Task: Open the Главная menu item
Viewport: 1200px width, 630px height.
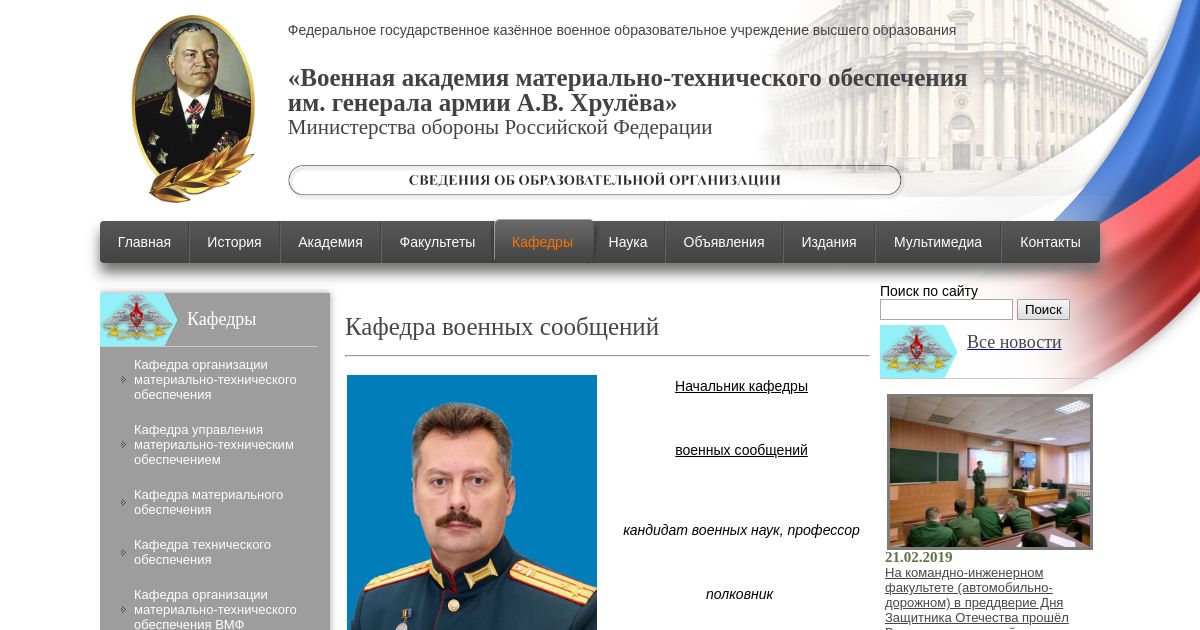Action: click(144, 242)
